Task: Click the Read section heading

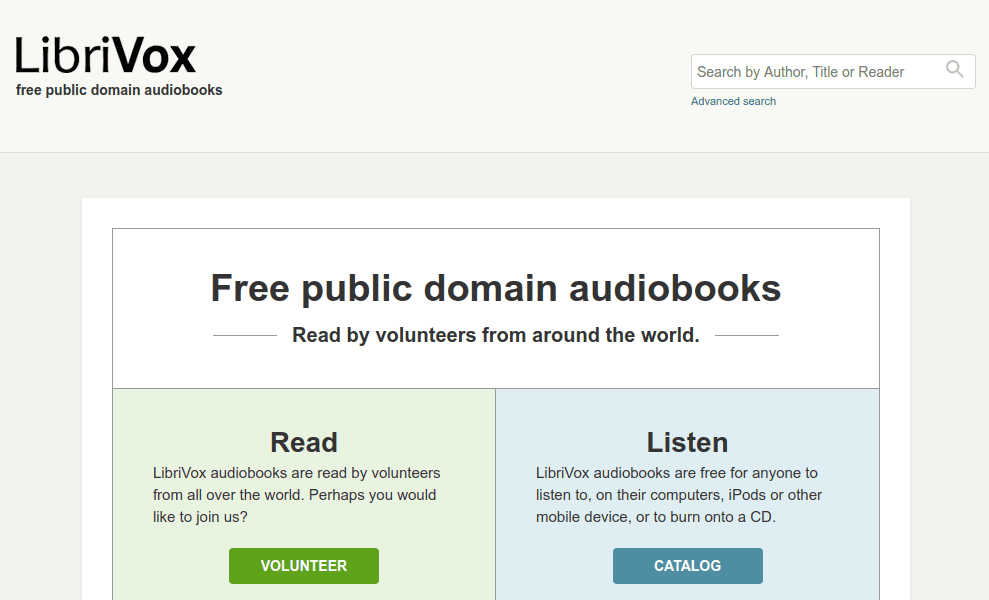Action: pyautogui.click(x=304, y=442)
